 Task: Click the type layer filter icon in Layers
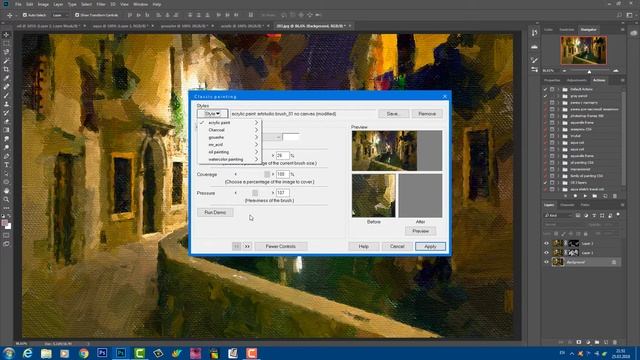(594, 215)
